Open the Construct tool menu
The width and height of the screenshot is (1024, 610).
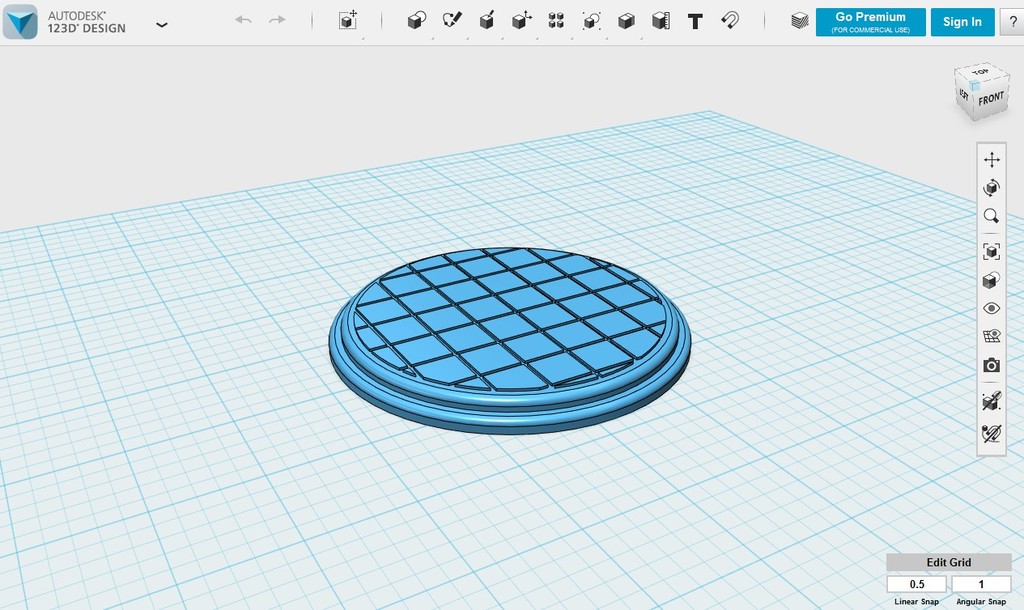(487, 20)
